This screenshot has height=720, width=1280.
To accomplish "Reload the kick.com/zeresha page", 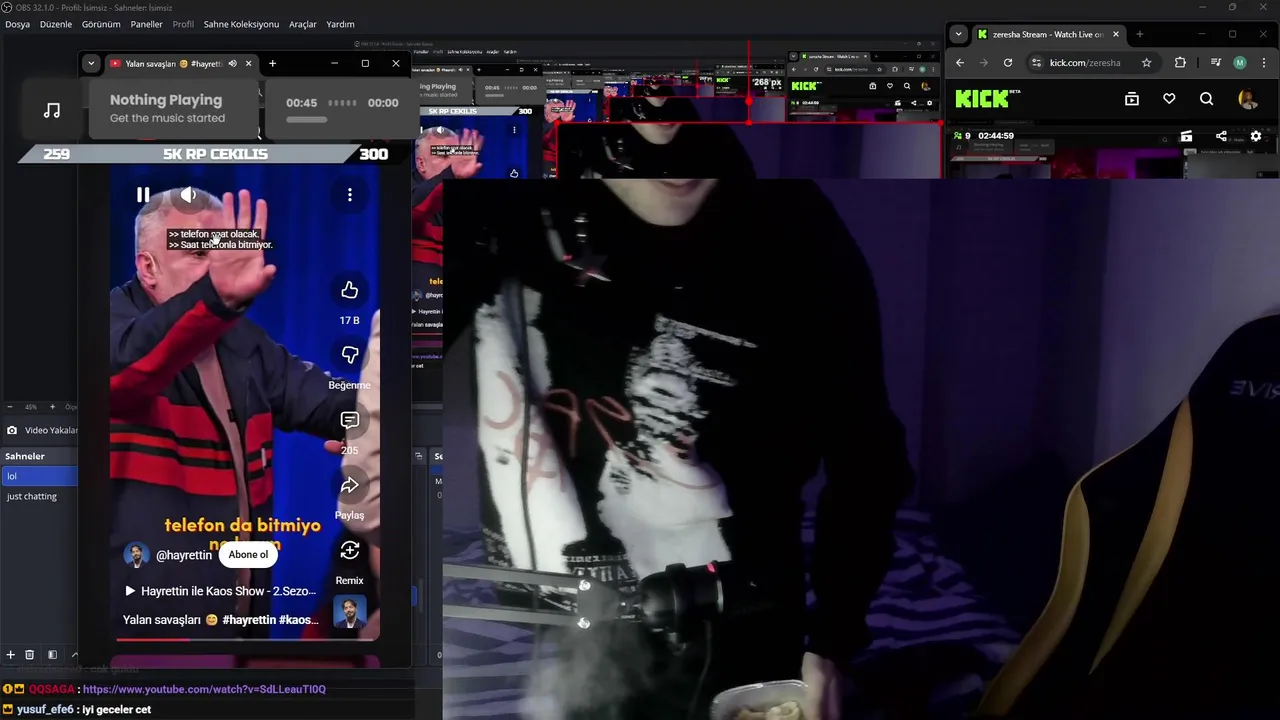I will pos(1008,63).
